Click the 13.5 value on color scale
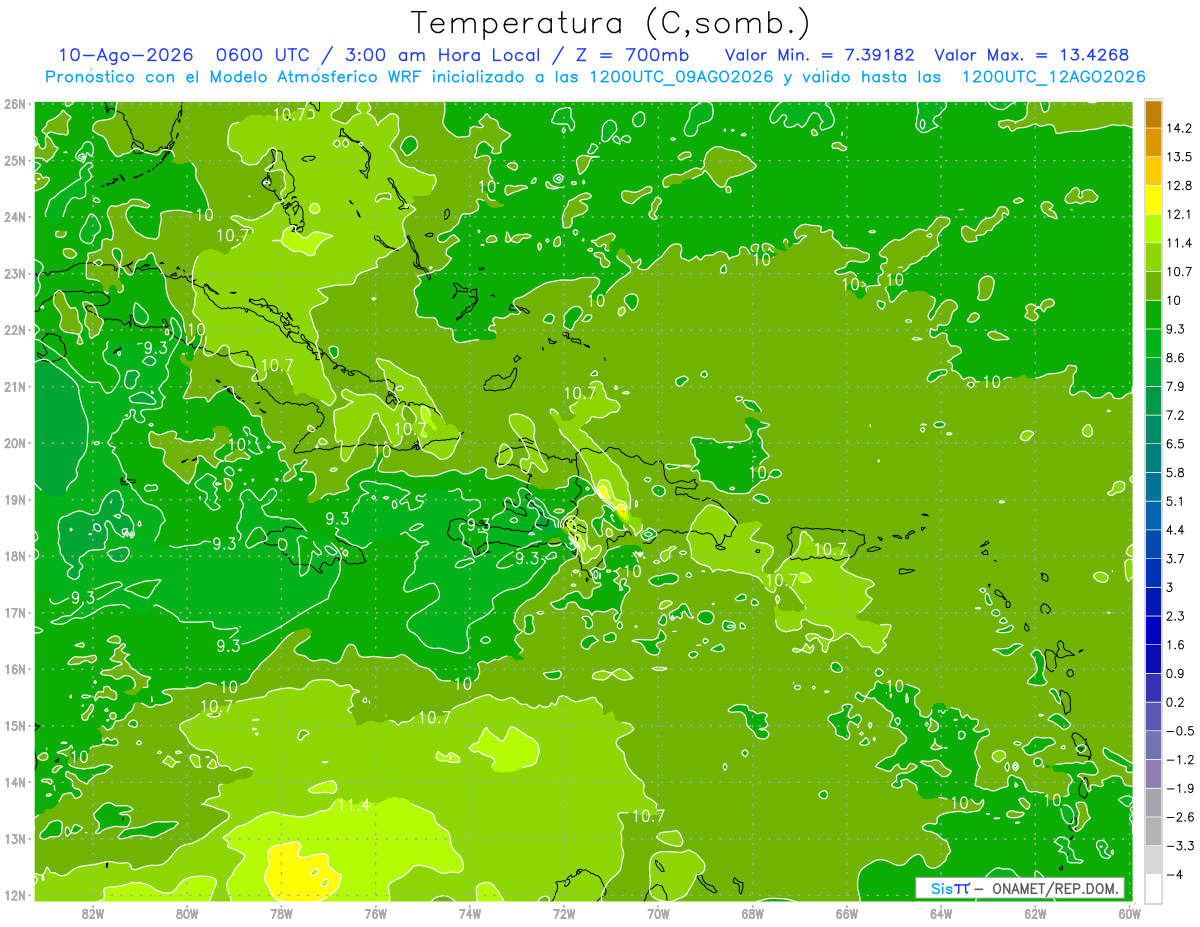 [1180, 157]
